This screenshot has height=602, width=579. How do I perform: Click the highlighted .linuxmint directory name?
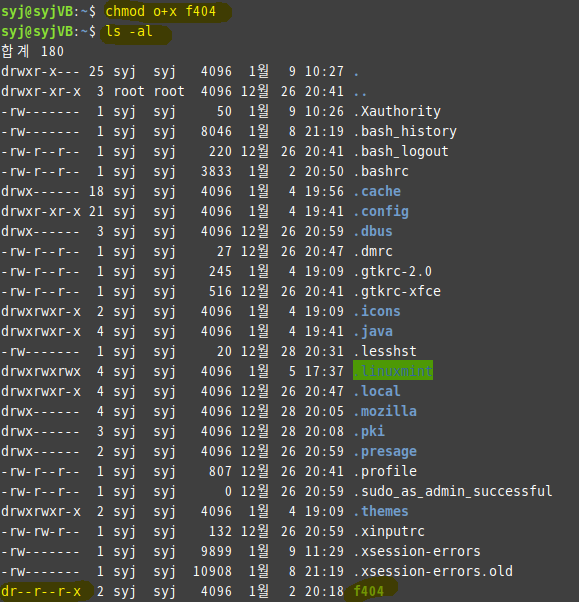pos(393,371)
